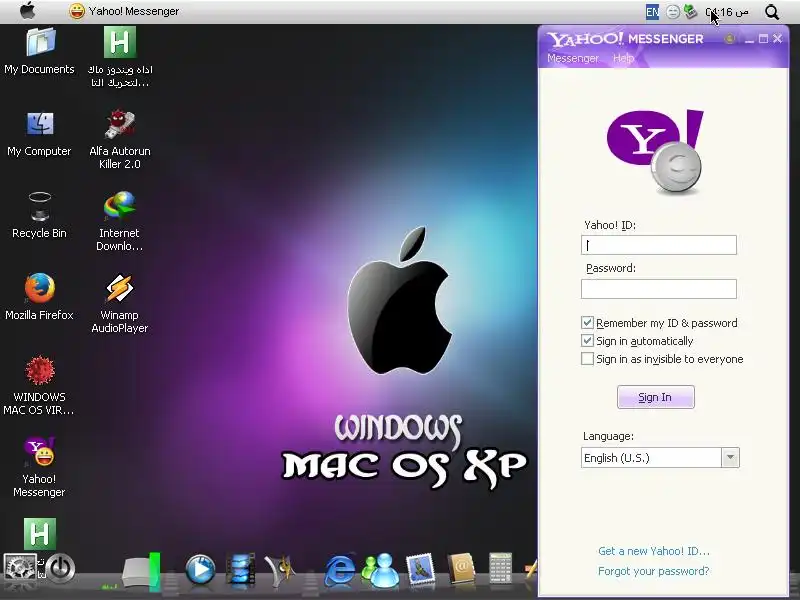Click the Yahoo! Messenger logo image
This screenshot has width=800, height=600.
(656, 152)
